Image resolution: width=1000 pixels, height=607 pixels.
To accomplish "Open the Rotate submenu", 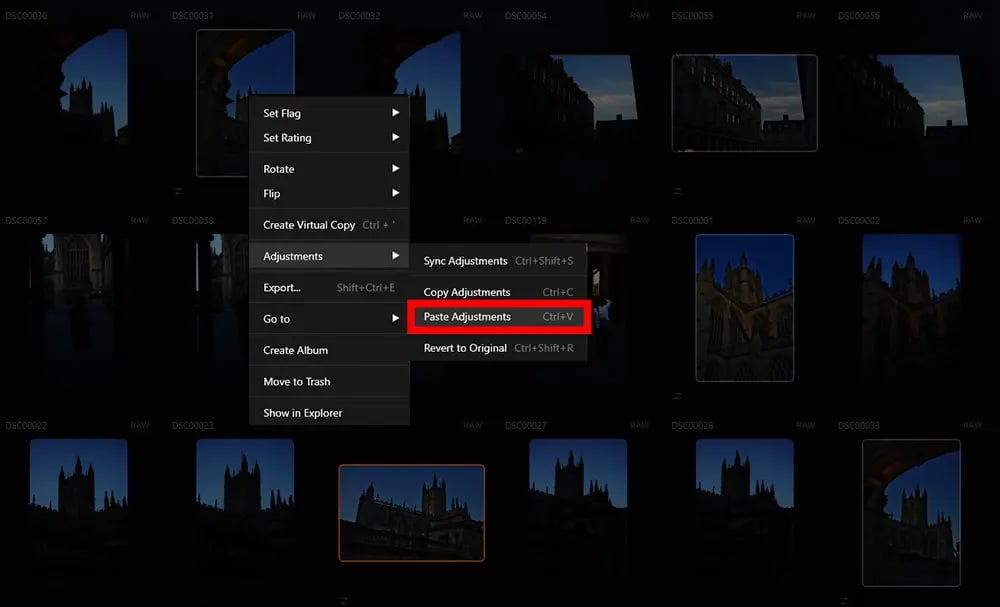I will click(x=329, y=169).
